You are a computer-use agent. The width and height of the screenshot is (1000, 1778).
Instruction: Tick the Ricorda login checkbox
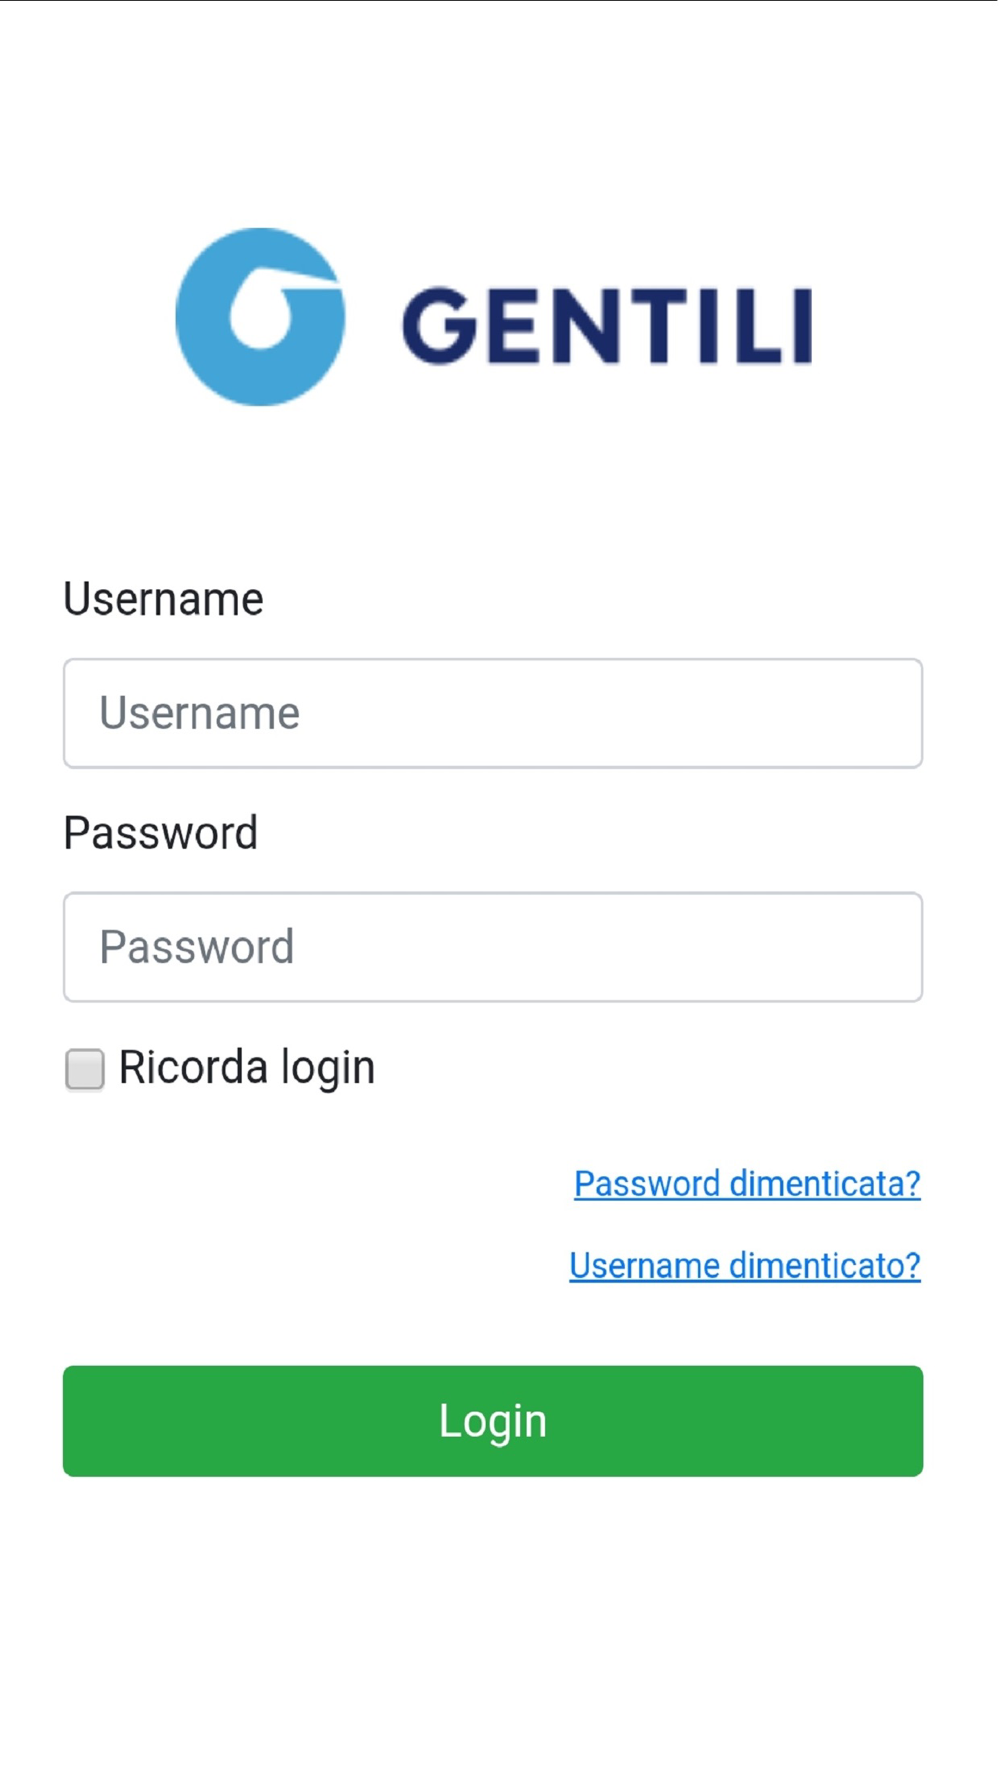coord(85,1068)
